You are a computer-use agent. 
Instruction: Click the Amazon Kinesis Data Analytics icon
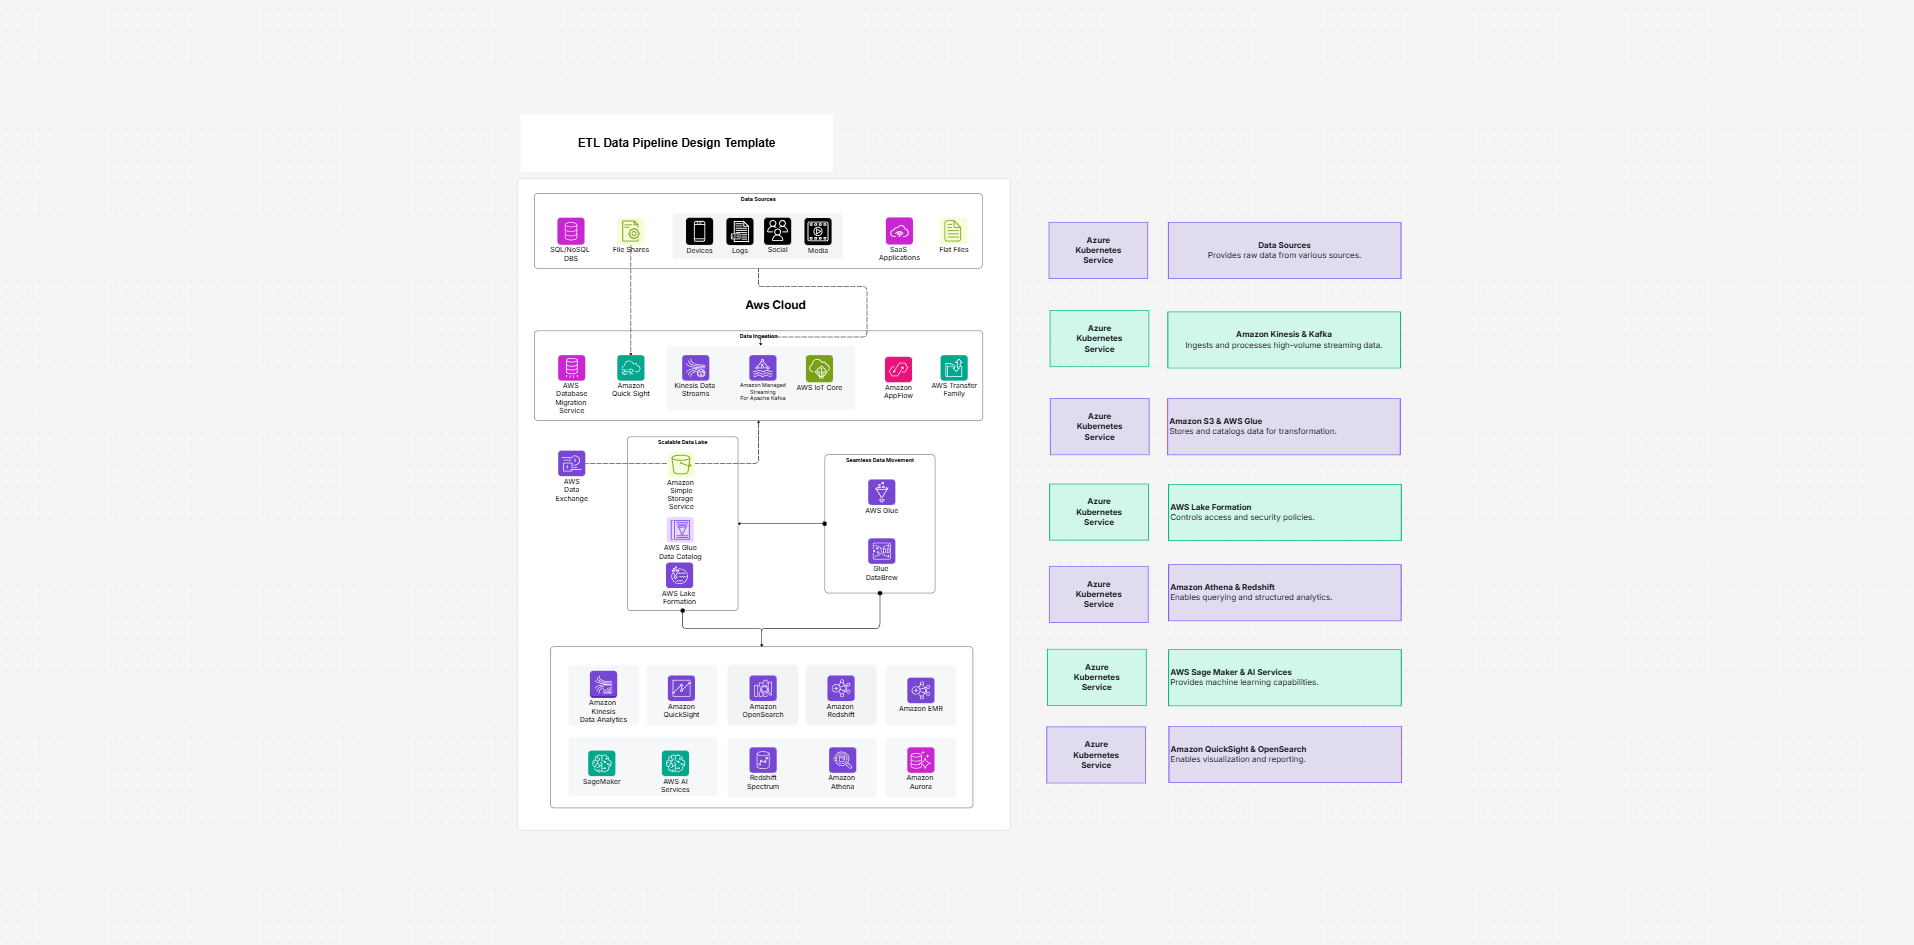tap(603, 684)
